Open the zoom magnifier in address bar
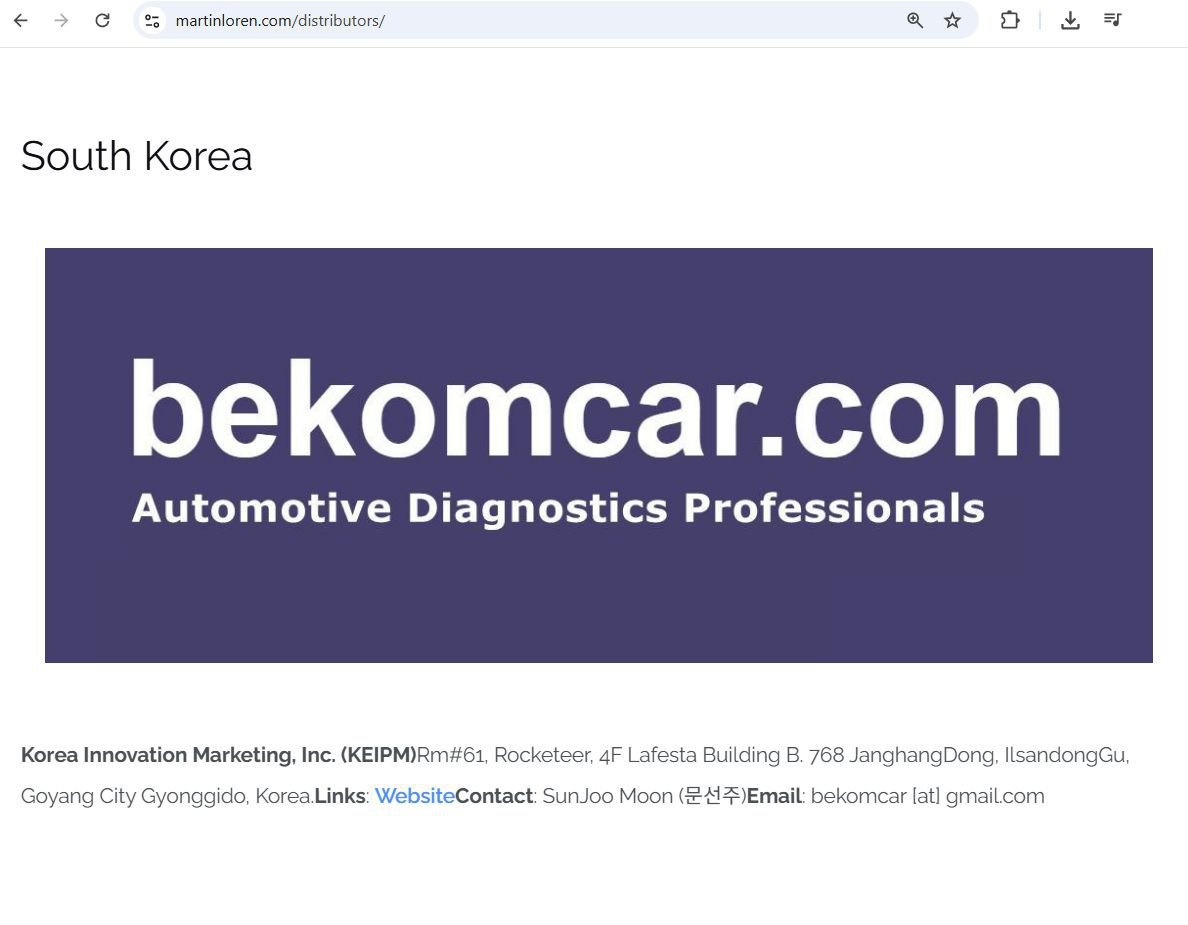This screenshot has height=925, width=1188. [x=914, y=20]
